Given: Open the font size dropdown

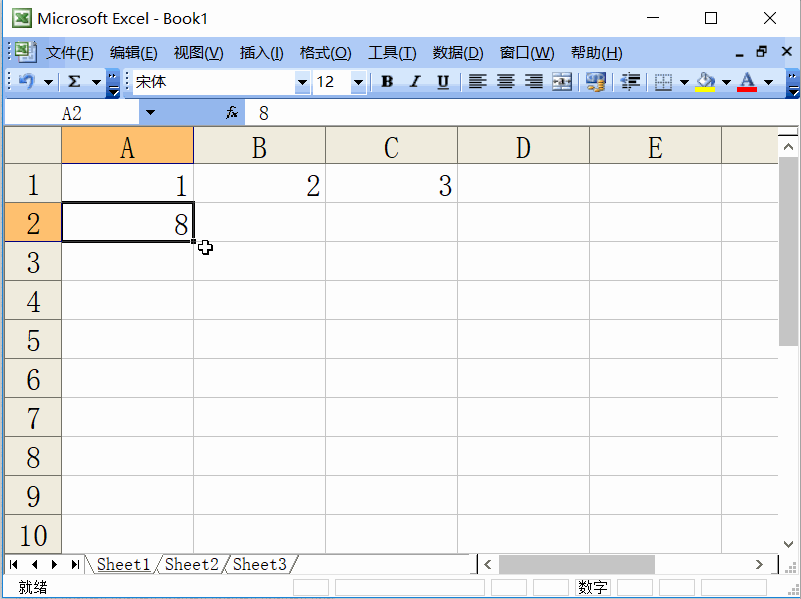Looking at the screenshot, I should click(358, 82).
